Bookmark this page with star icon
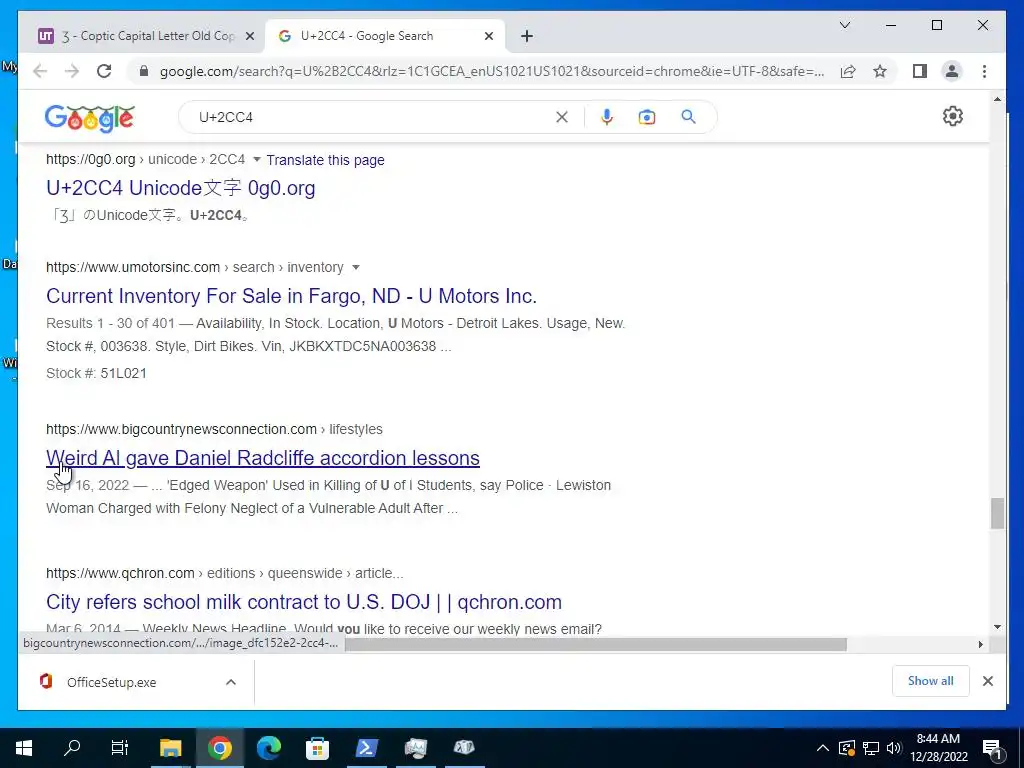Viewport: 1024px width, 768px height. click(880, 71)
